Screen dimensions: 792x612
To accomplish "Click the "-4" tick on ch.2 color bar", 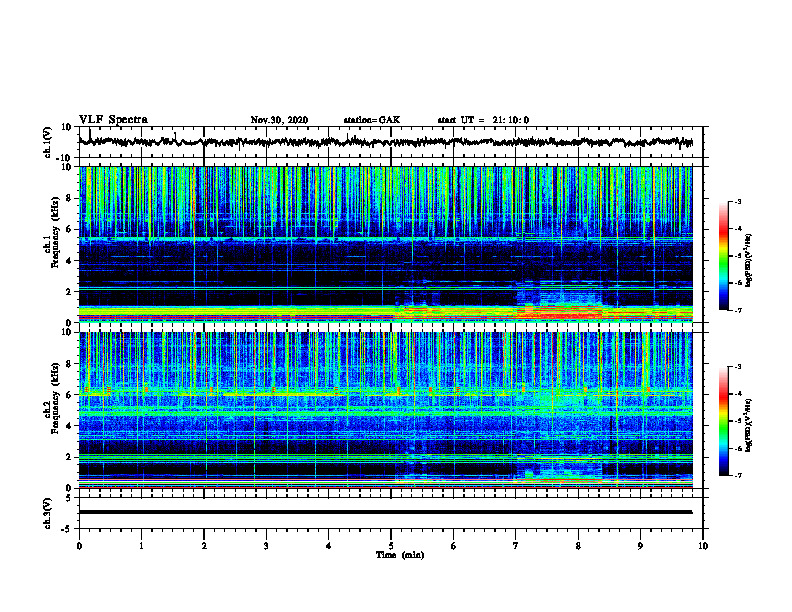I will [x=737, y=394].
